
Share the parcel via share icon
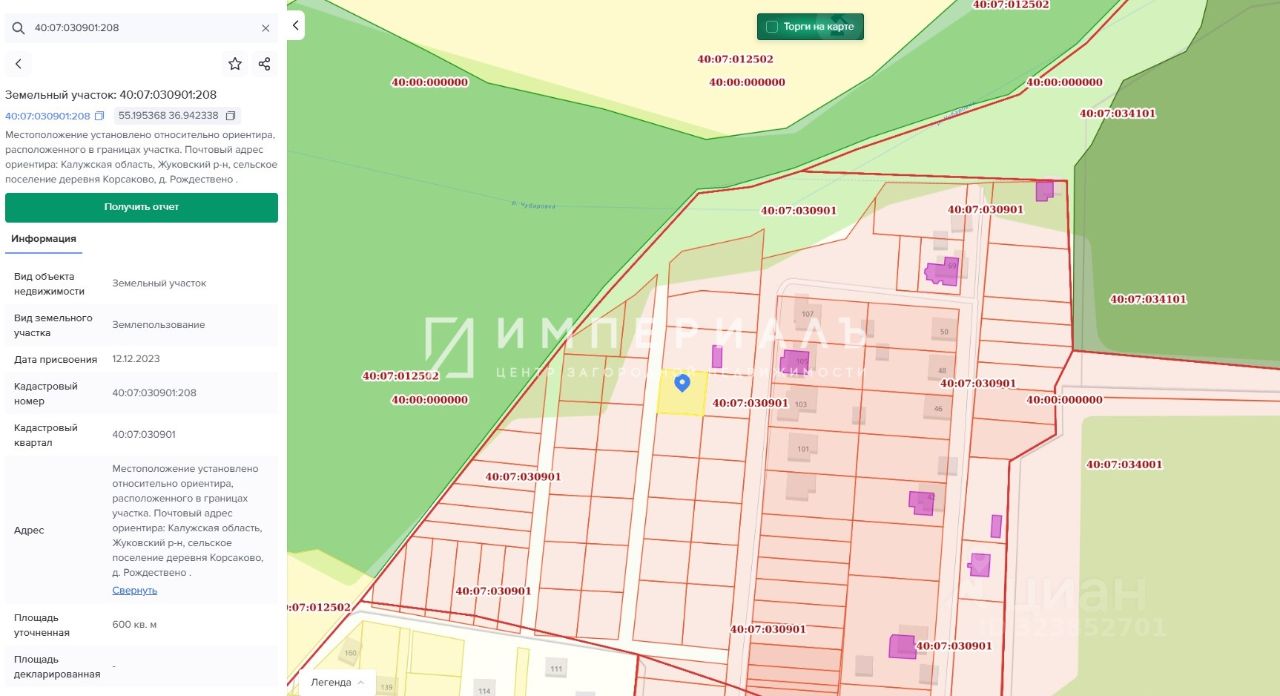(264, 64)
